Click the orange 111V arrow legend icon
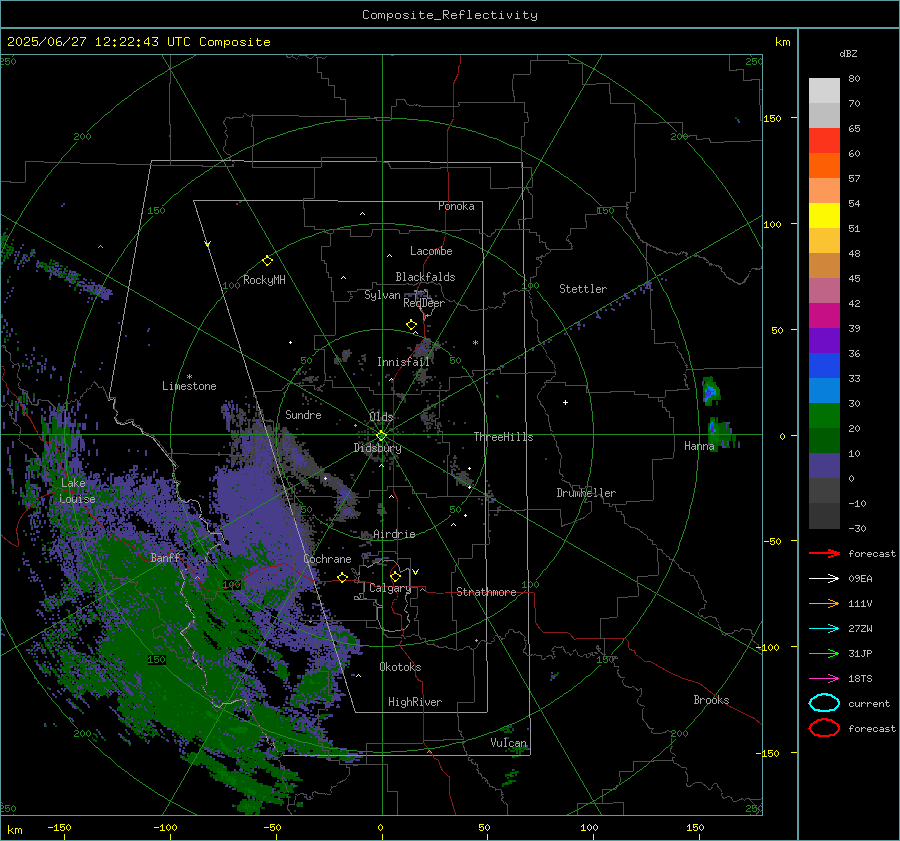Image resolution: width=900 pixels, height=841 pixels. tap(824, 603)
